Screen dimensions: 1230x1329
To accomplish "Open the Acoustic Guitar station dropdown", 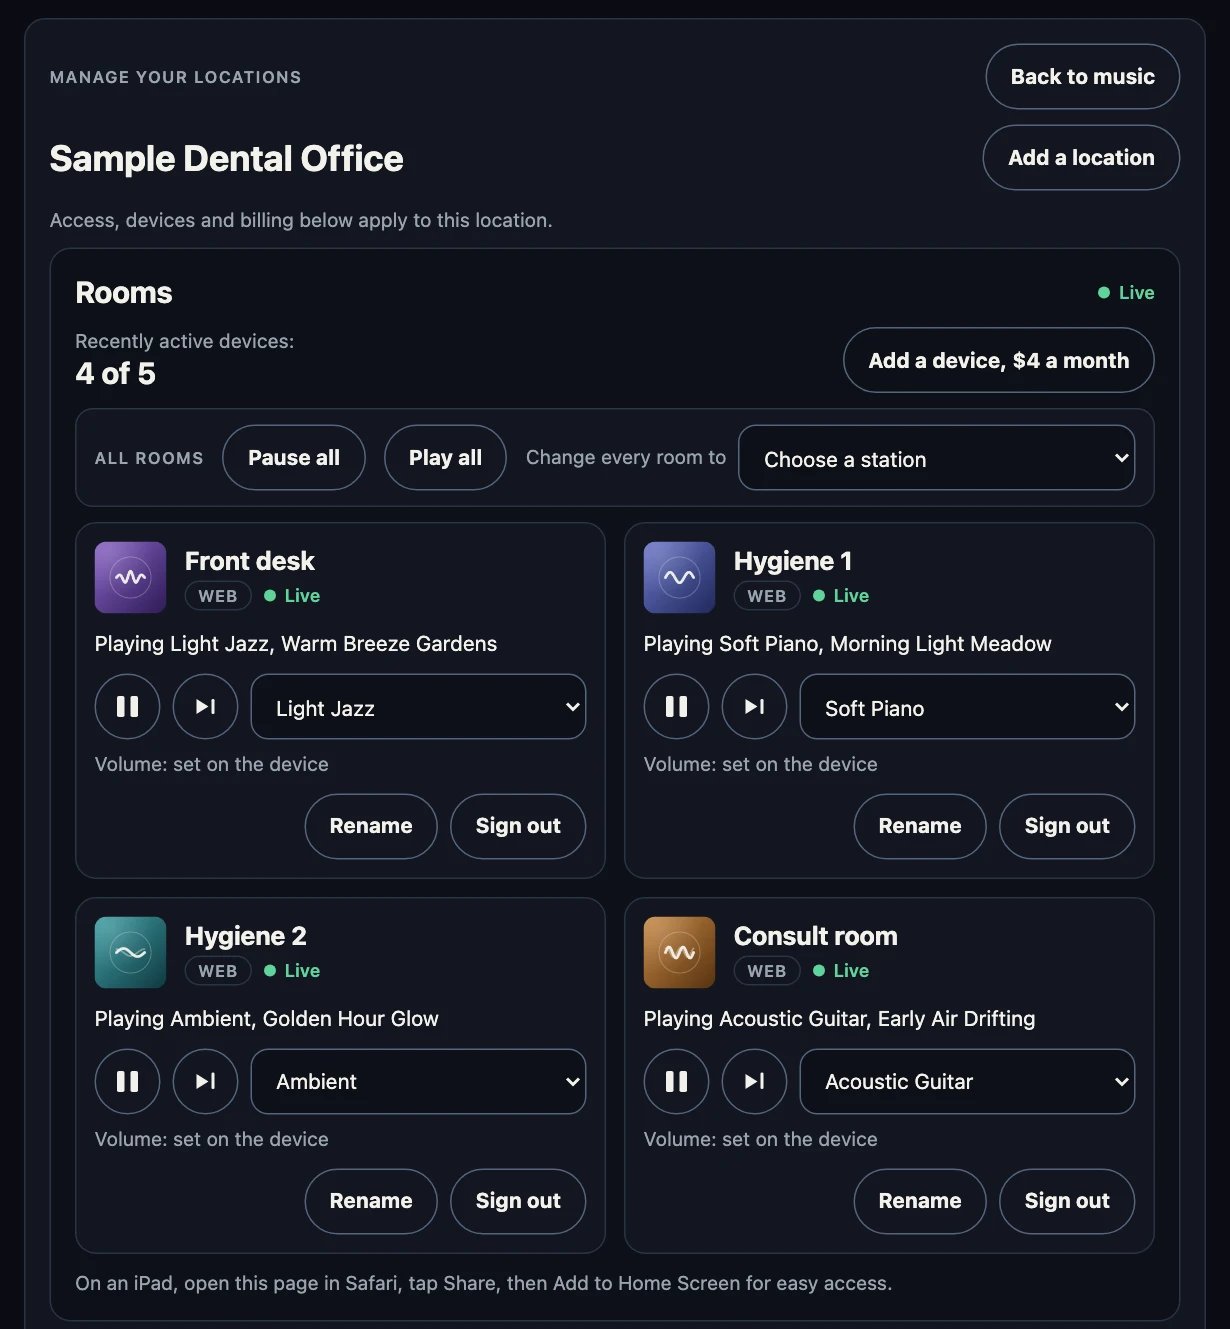I will (967, 1082).
